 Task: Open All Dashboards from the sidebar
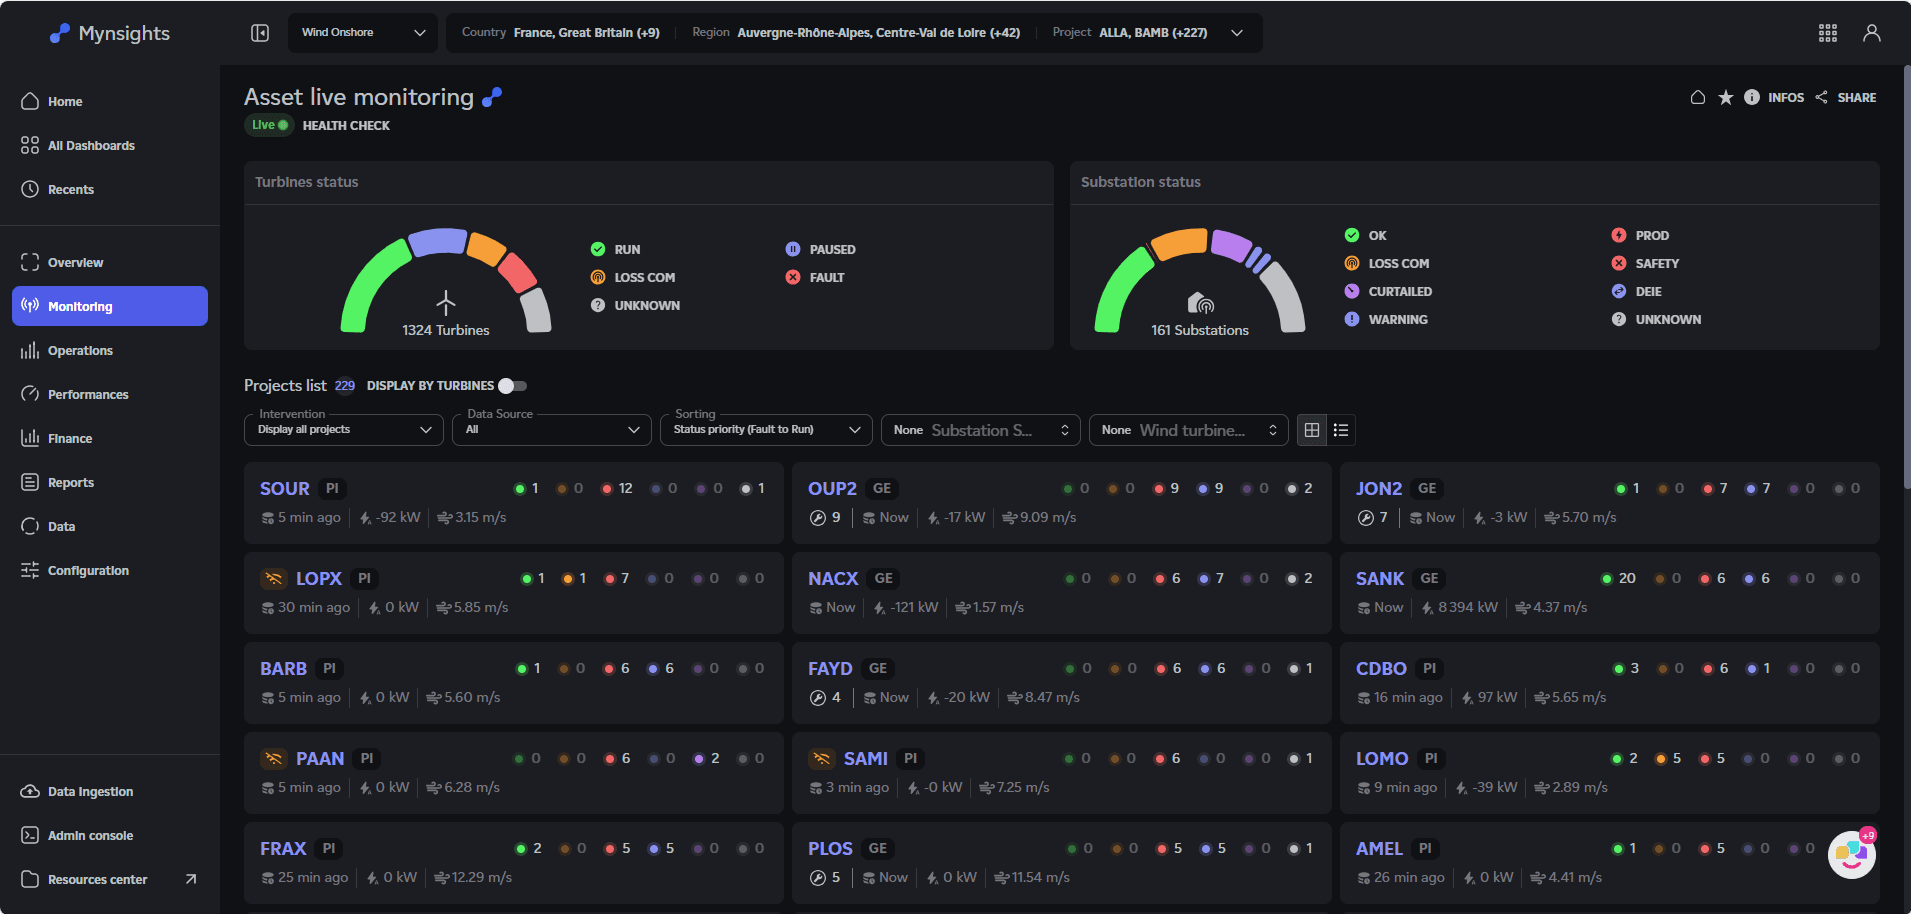pyautogui.click(x=91, y=145)
